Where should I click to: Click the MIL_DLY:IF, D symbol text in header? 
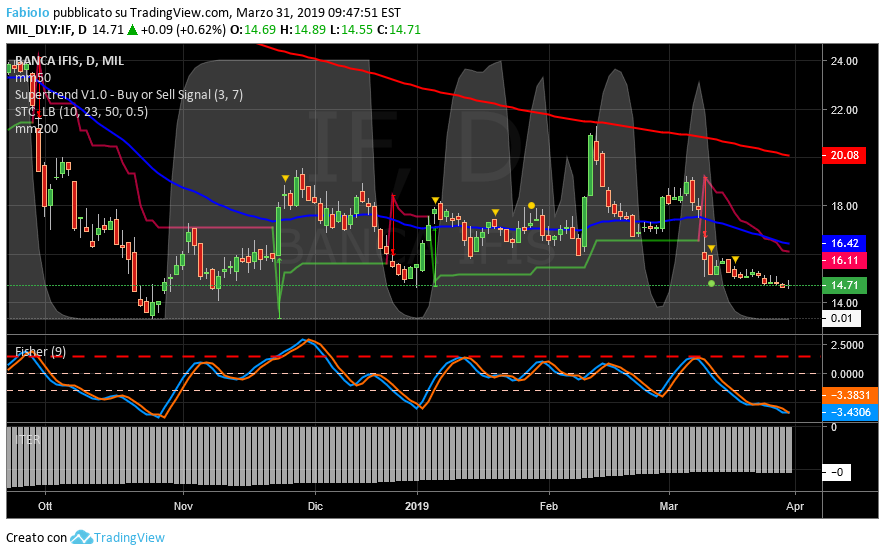coord(46,30)
